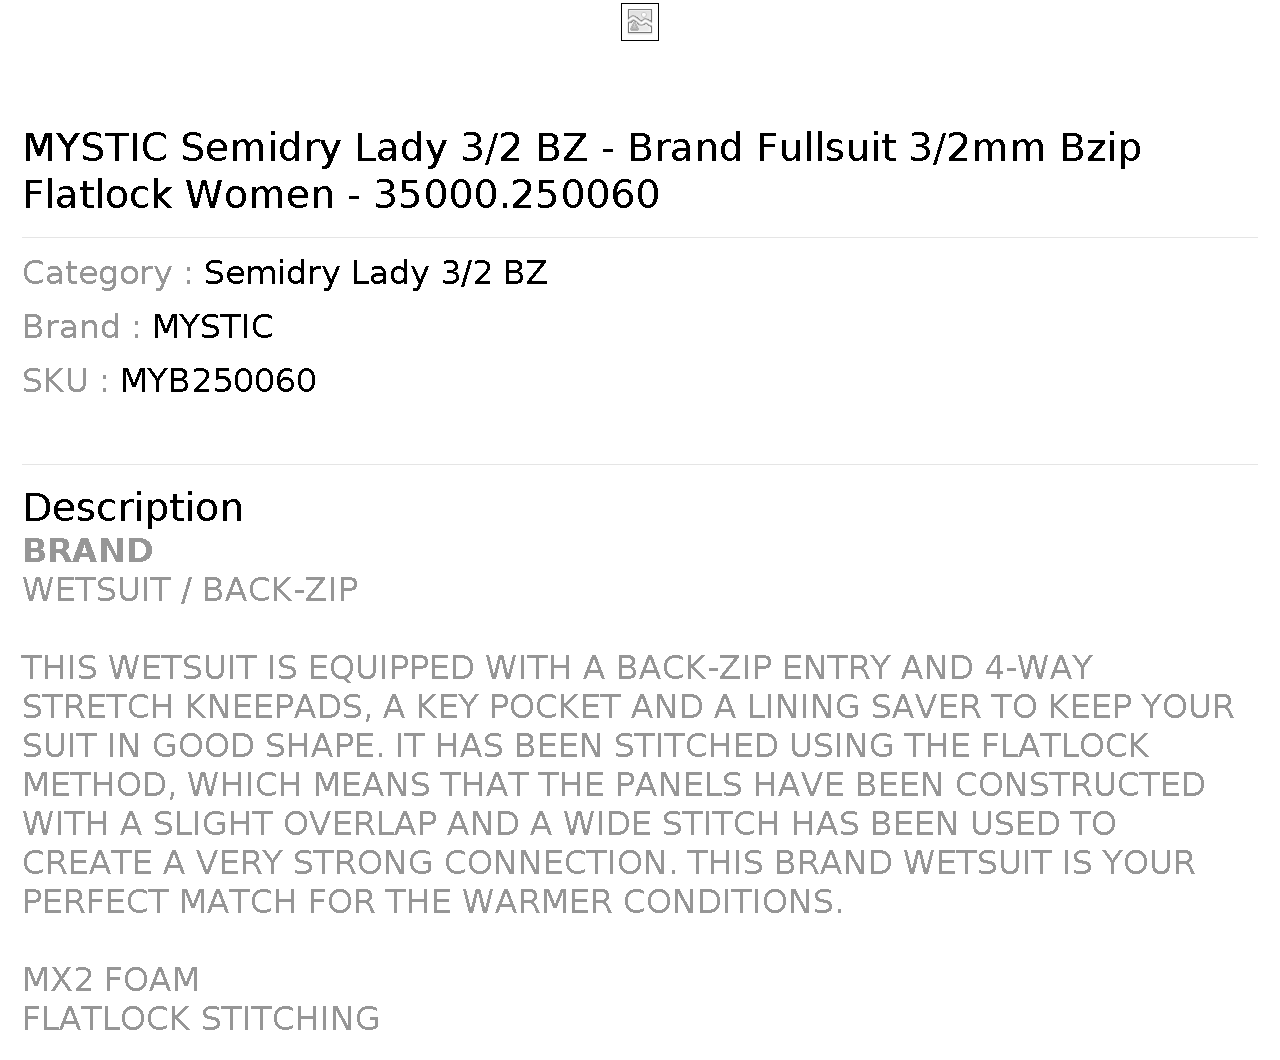1280x1060 pixels.
Task: Click the FLATLOCK STITCHING feature line
Action: pyautogui.click(x=201, y=1019)
